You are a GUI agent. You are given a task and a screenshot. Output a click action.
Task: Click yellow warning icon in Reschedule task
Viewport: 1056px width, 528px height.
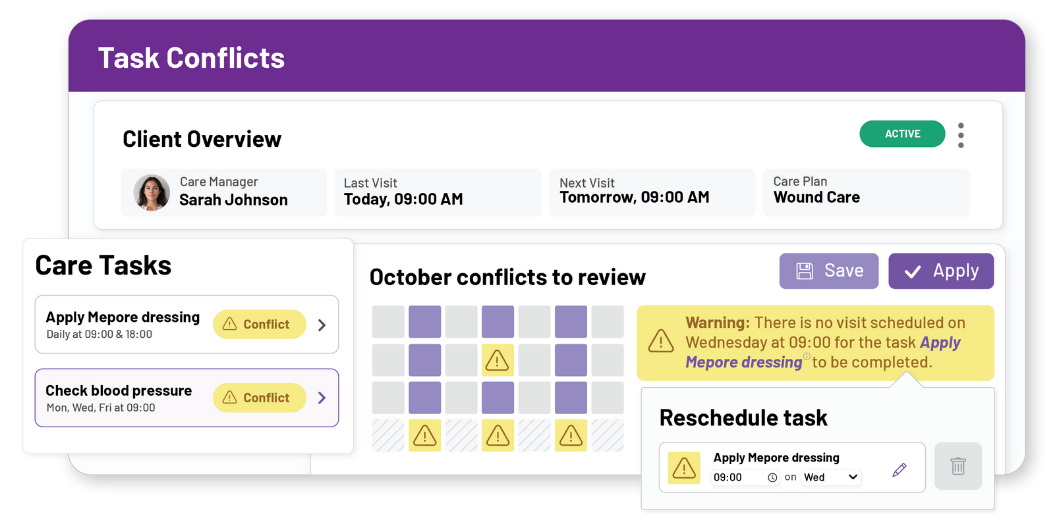click(x=684, y=468)
